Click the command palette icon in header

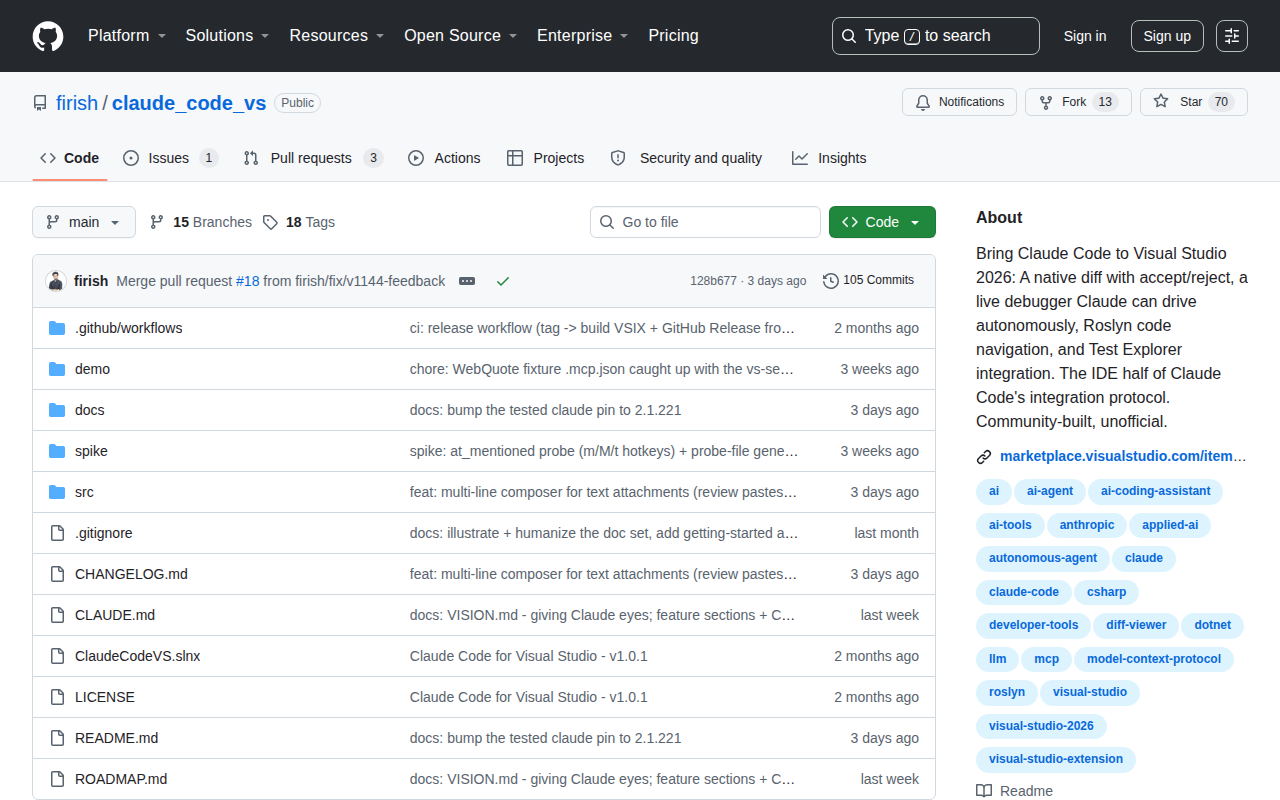coord(1232,36)
